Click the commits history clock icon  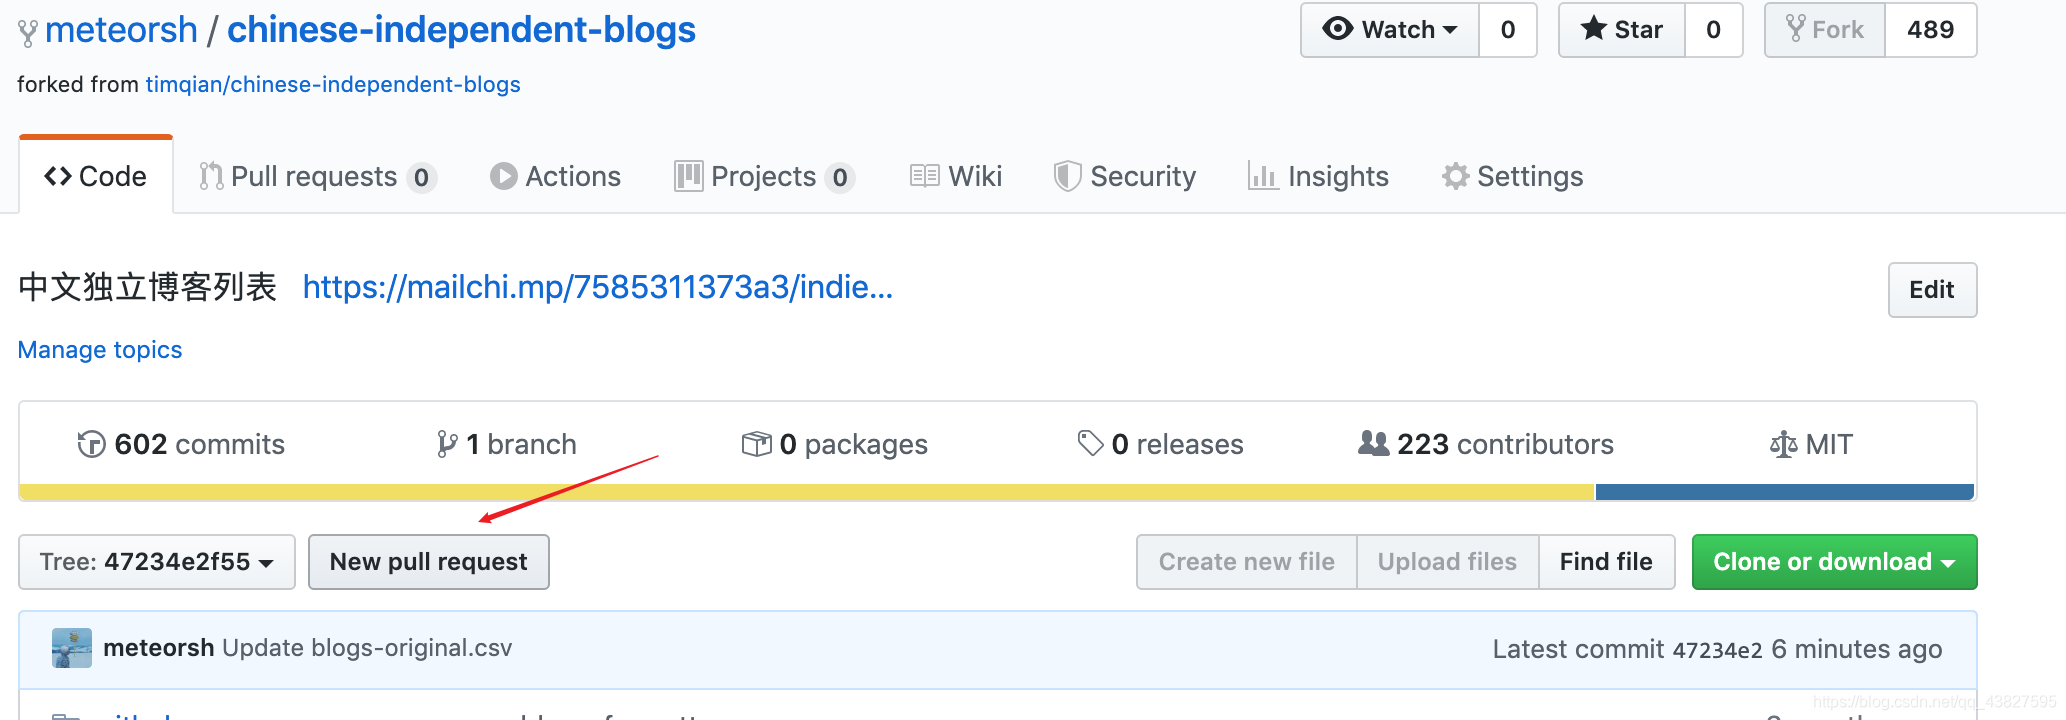[x=91, y=444]
